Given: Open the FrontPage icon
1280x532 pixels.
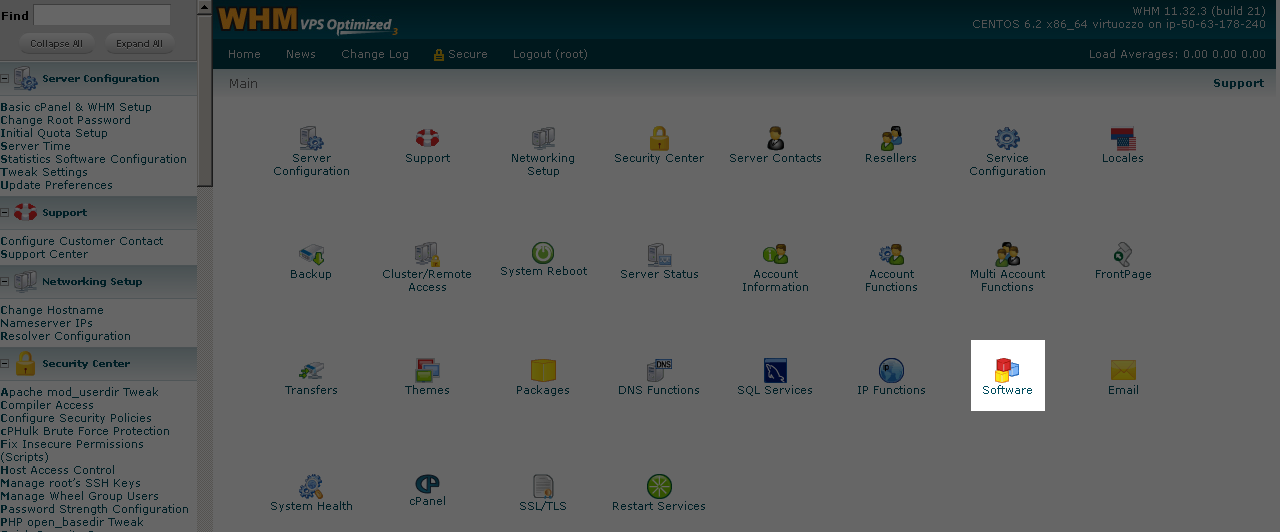Looking at the screenshot, I should [1123, 254].
